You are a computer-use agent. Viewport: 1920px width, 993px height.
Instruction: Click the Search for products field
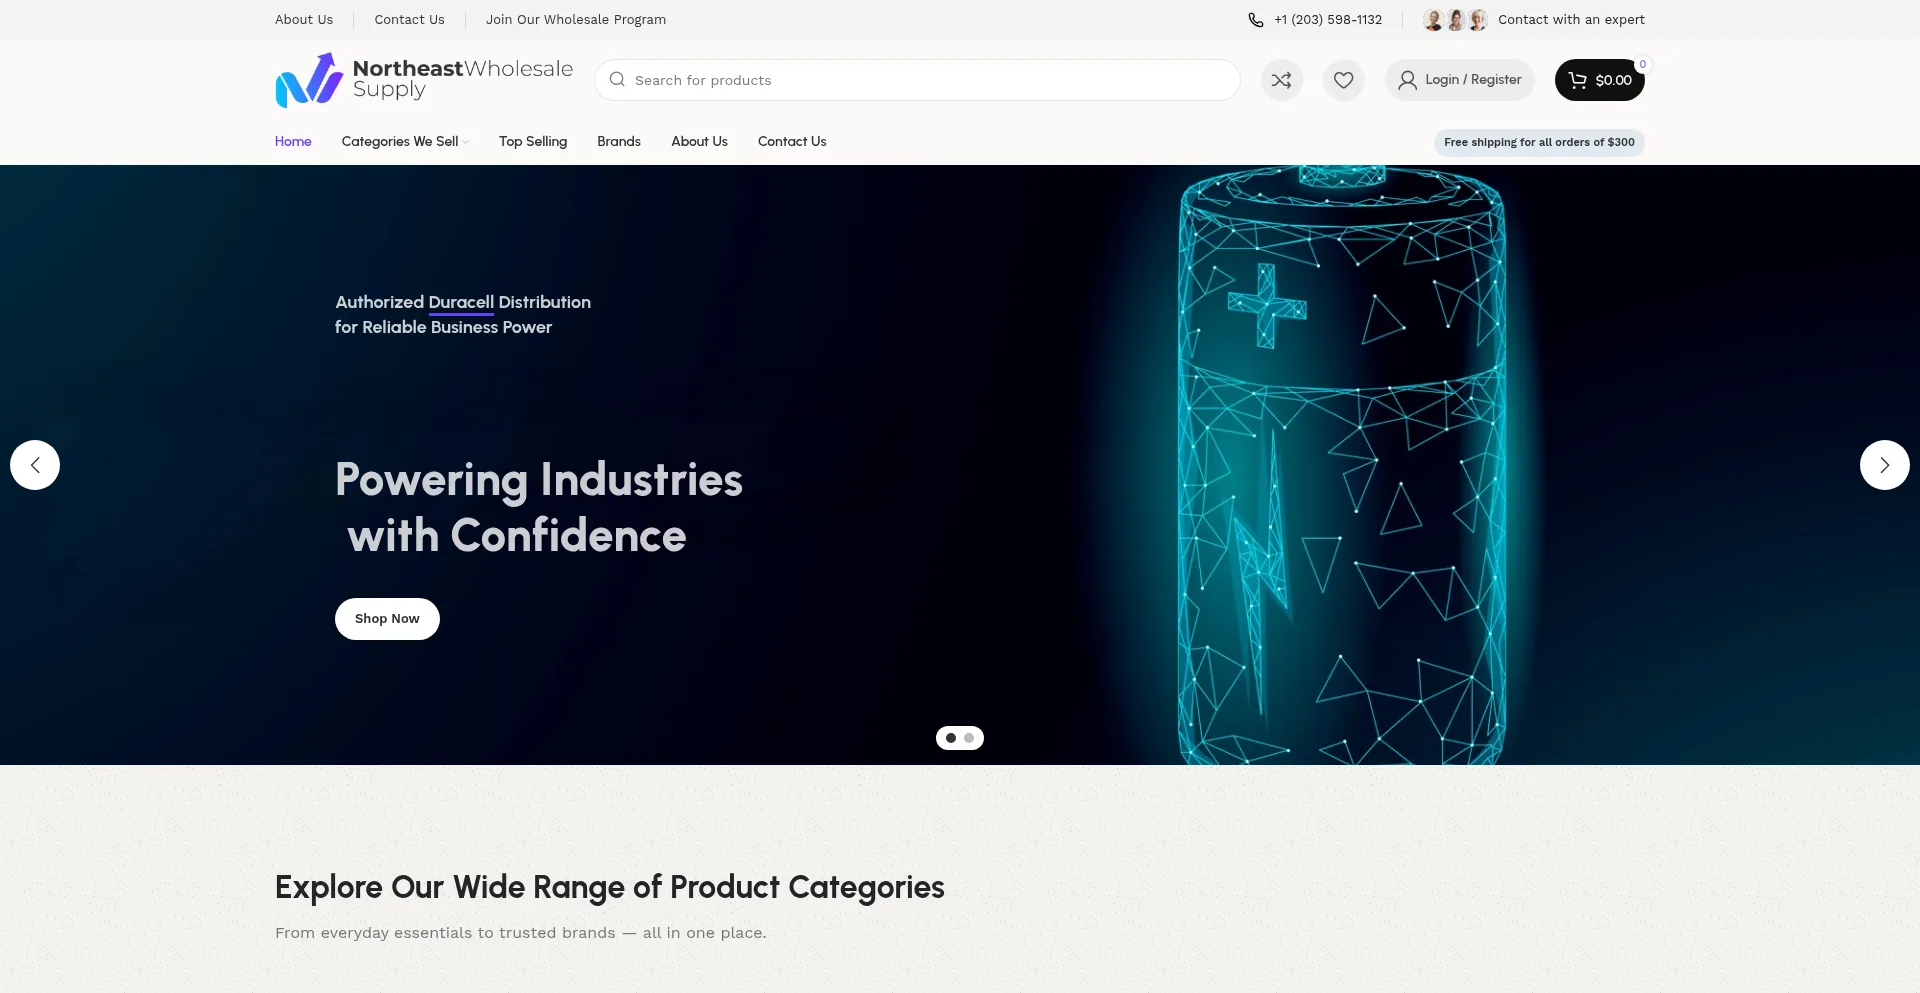[x=920, y=80]
